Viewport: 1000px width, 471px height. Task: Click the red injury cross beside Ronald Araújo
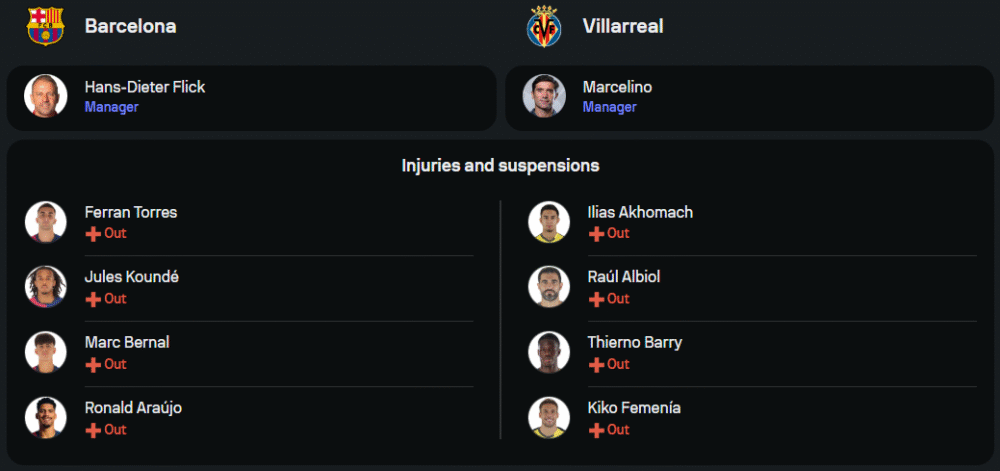coord(93,430)
